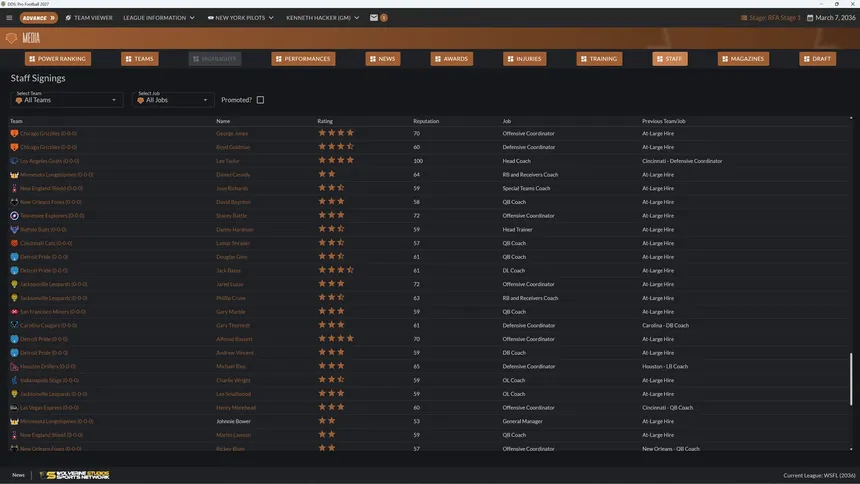Open the Power Ranking tab
Image resolution: width=860 pixels, height=484 pixels.
coord(58,59)
